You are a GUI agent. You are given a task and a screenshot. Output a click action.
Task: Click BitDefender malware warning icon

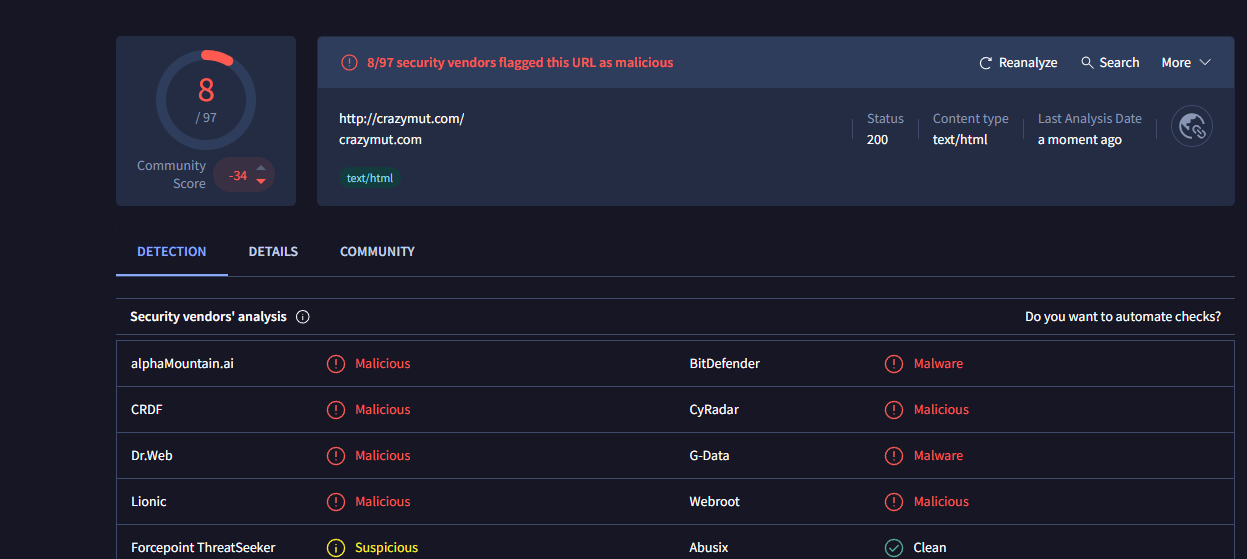(894, 364)
